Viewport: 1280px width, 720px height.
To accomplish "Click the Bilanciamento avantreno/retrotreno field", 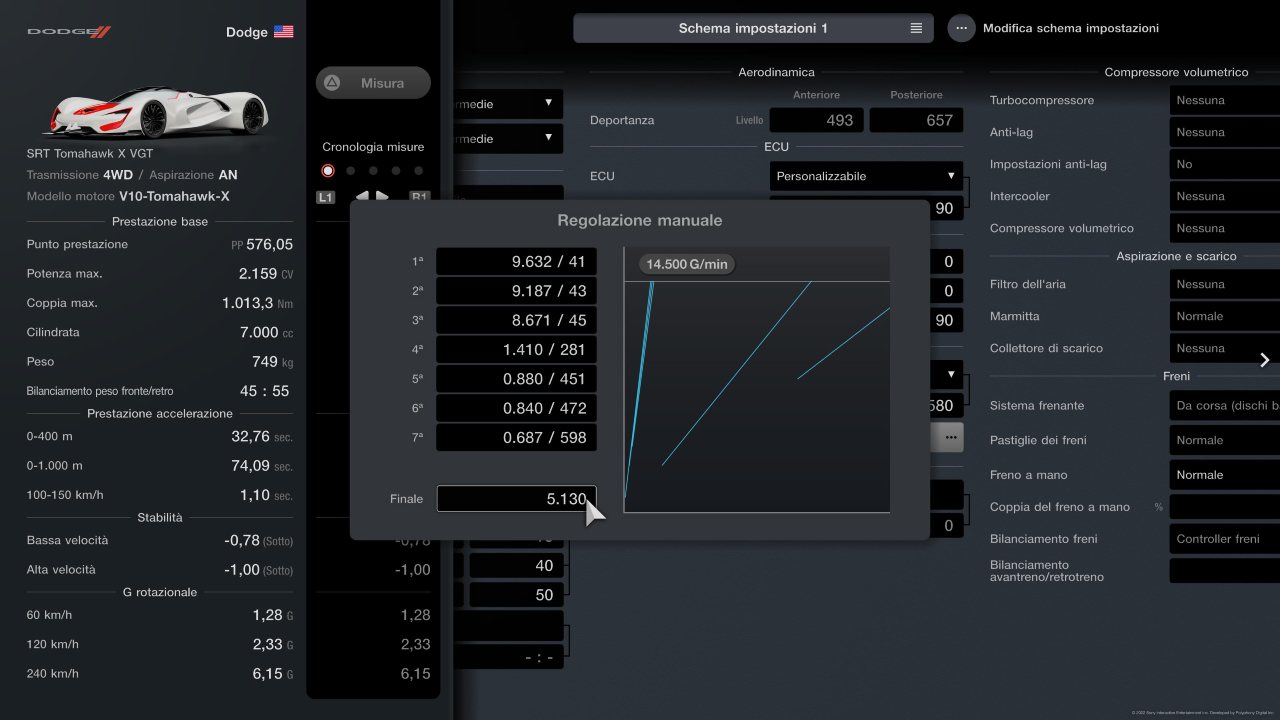I will pos(1225,571).
